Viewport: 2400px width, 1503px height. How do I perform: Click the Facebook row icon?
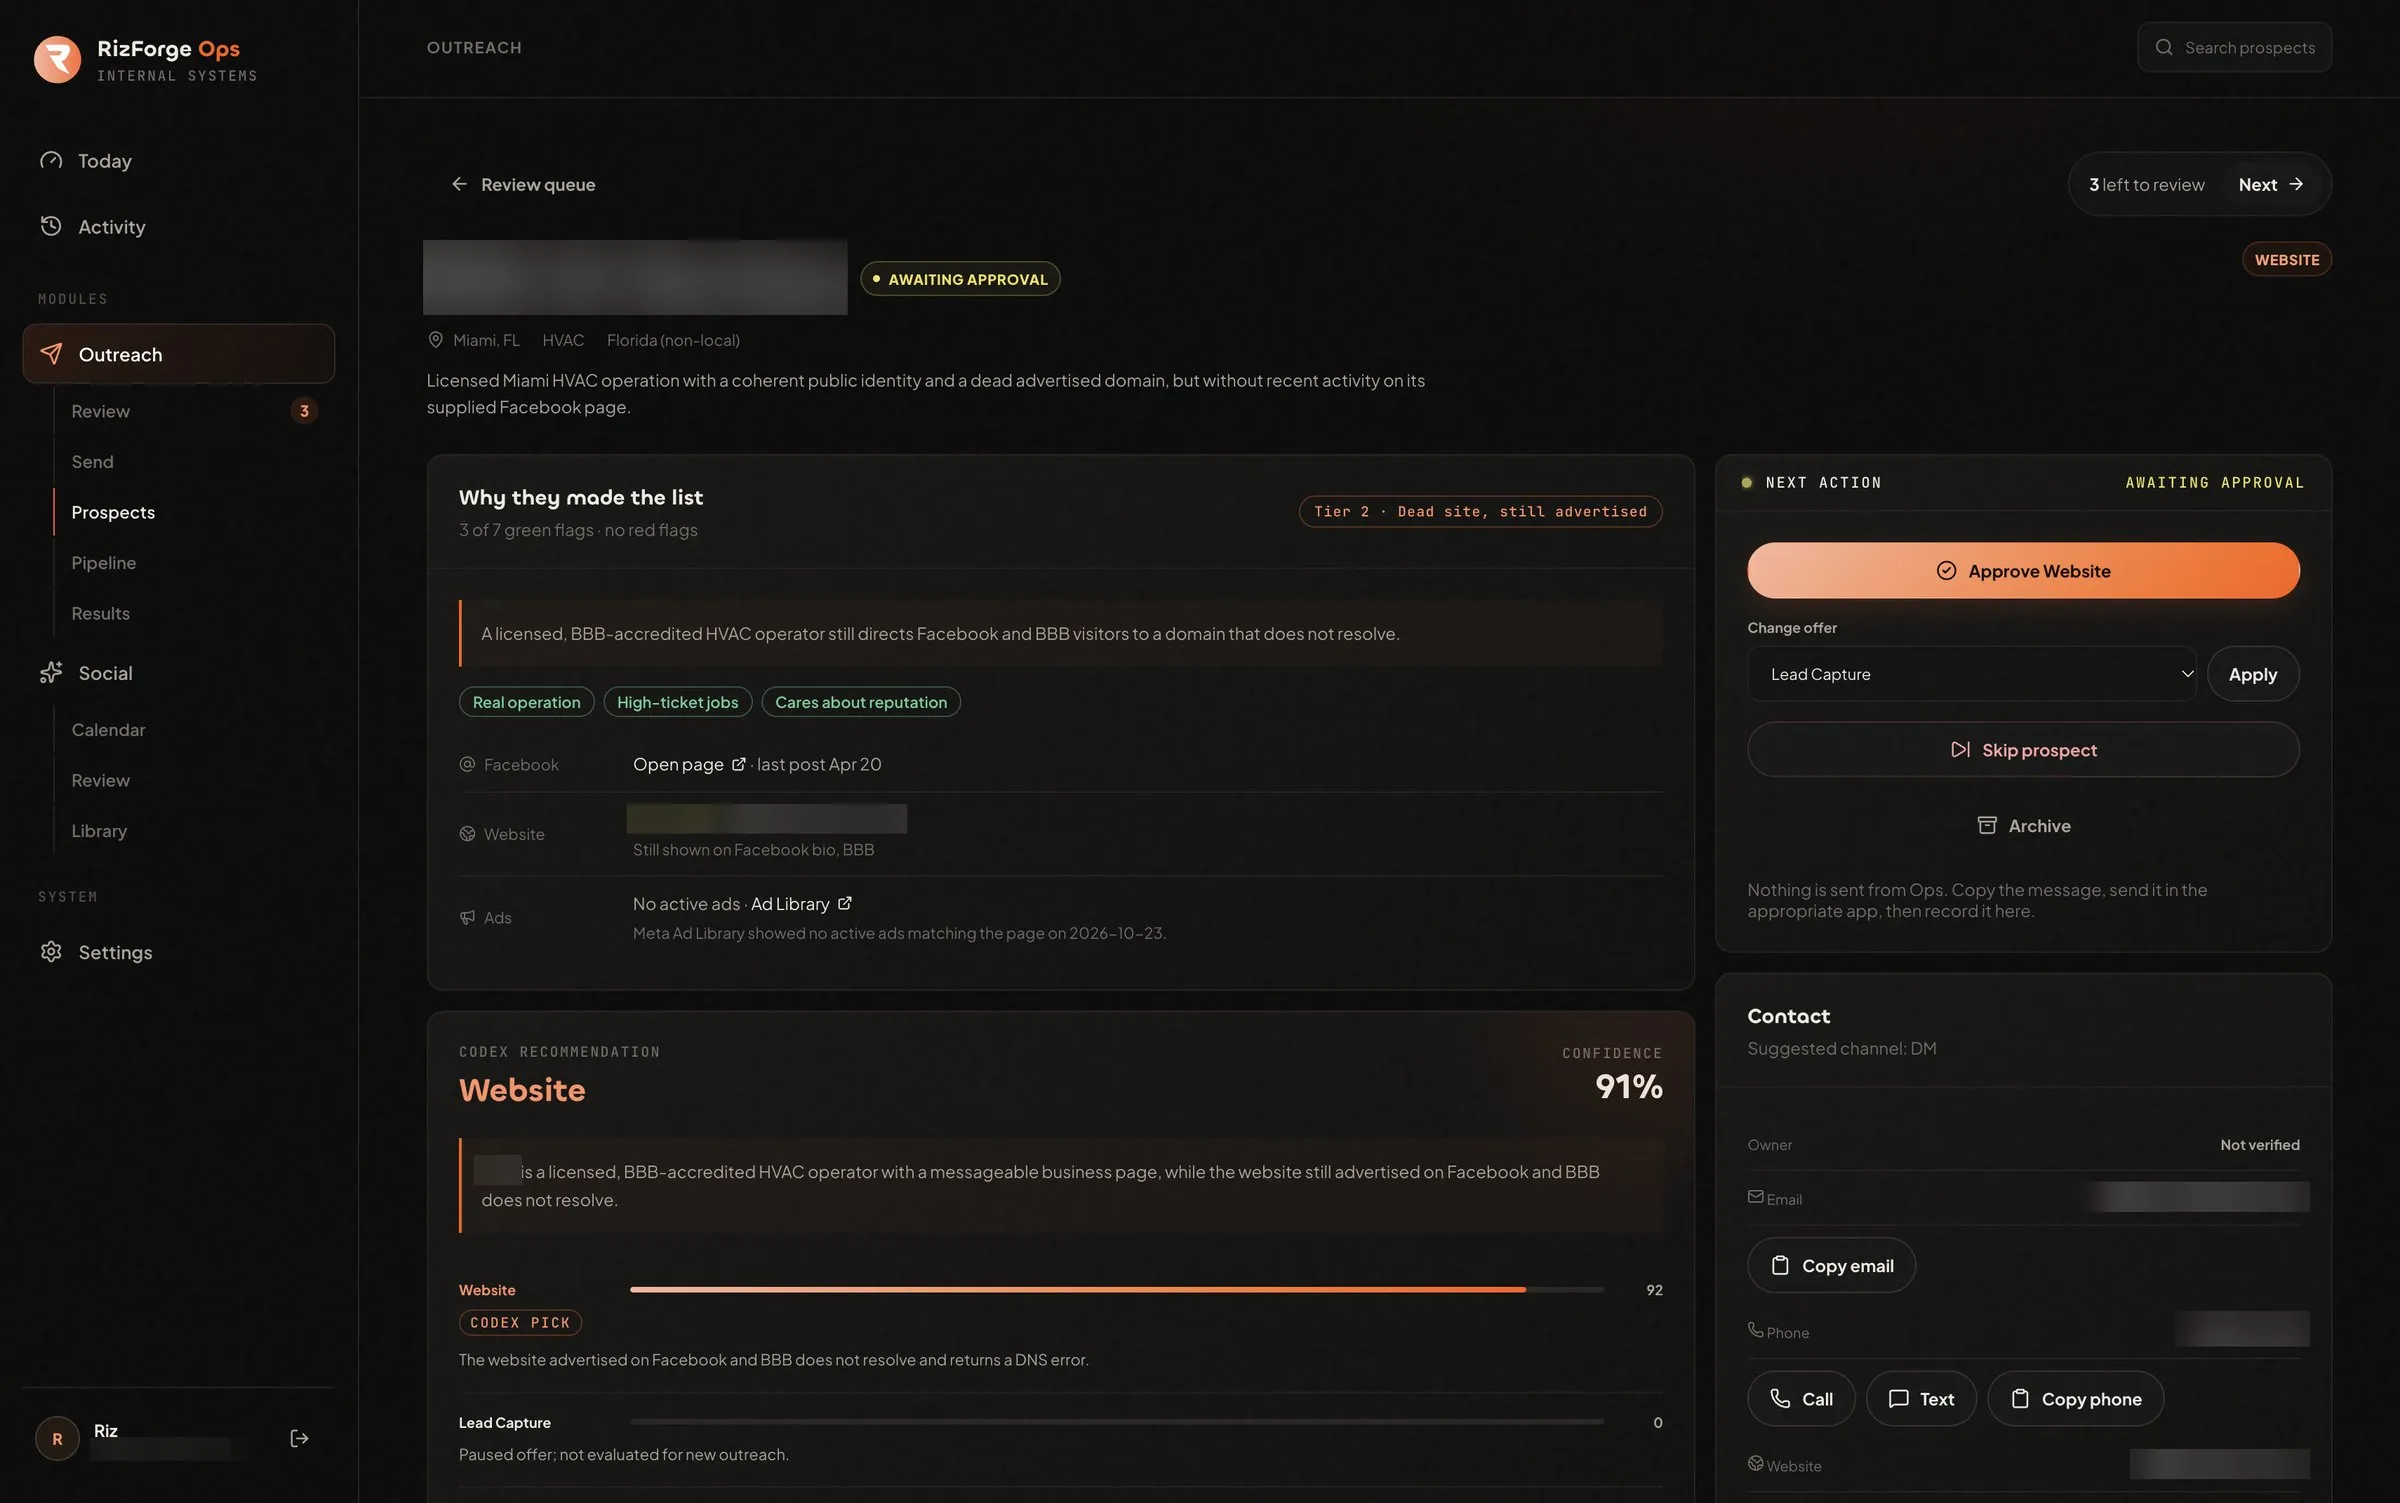pyautogui.click(x=467, y=764)
